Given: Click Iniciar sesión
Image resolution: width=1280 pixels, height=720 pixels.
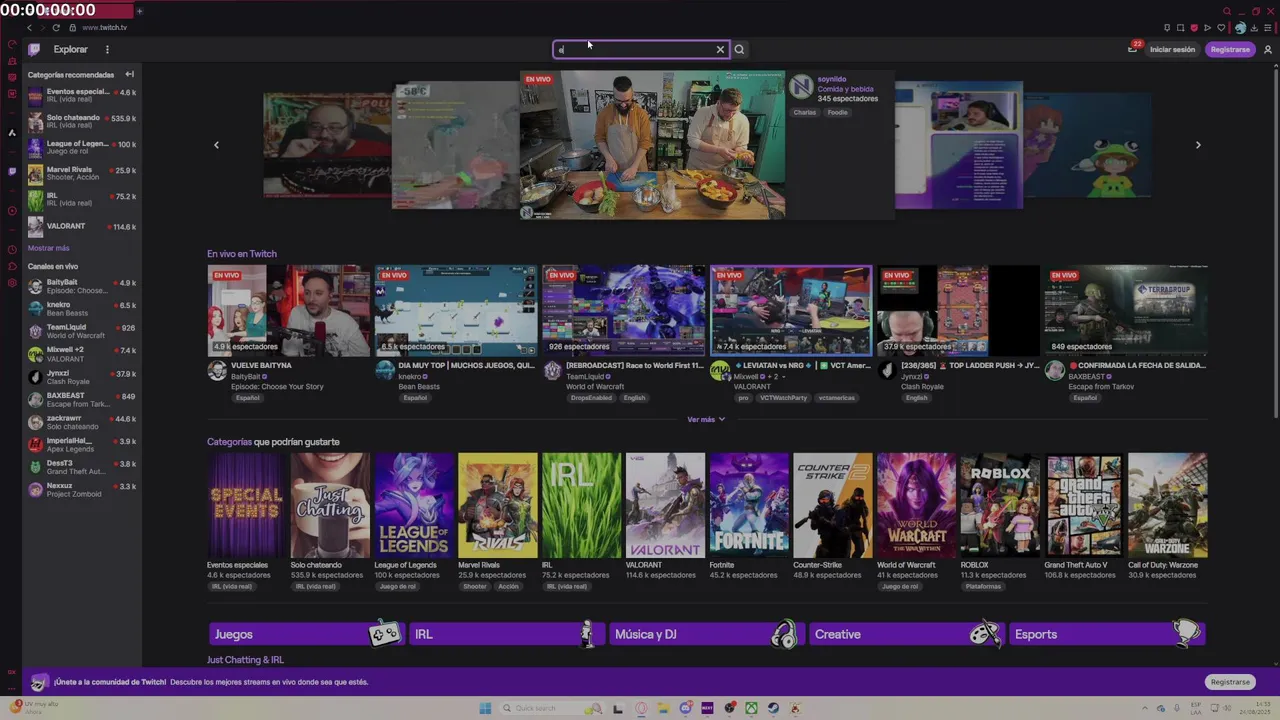Looking at the screenshot, I should pyautogui.click(x=1172, y=49).
